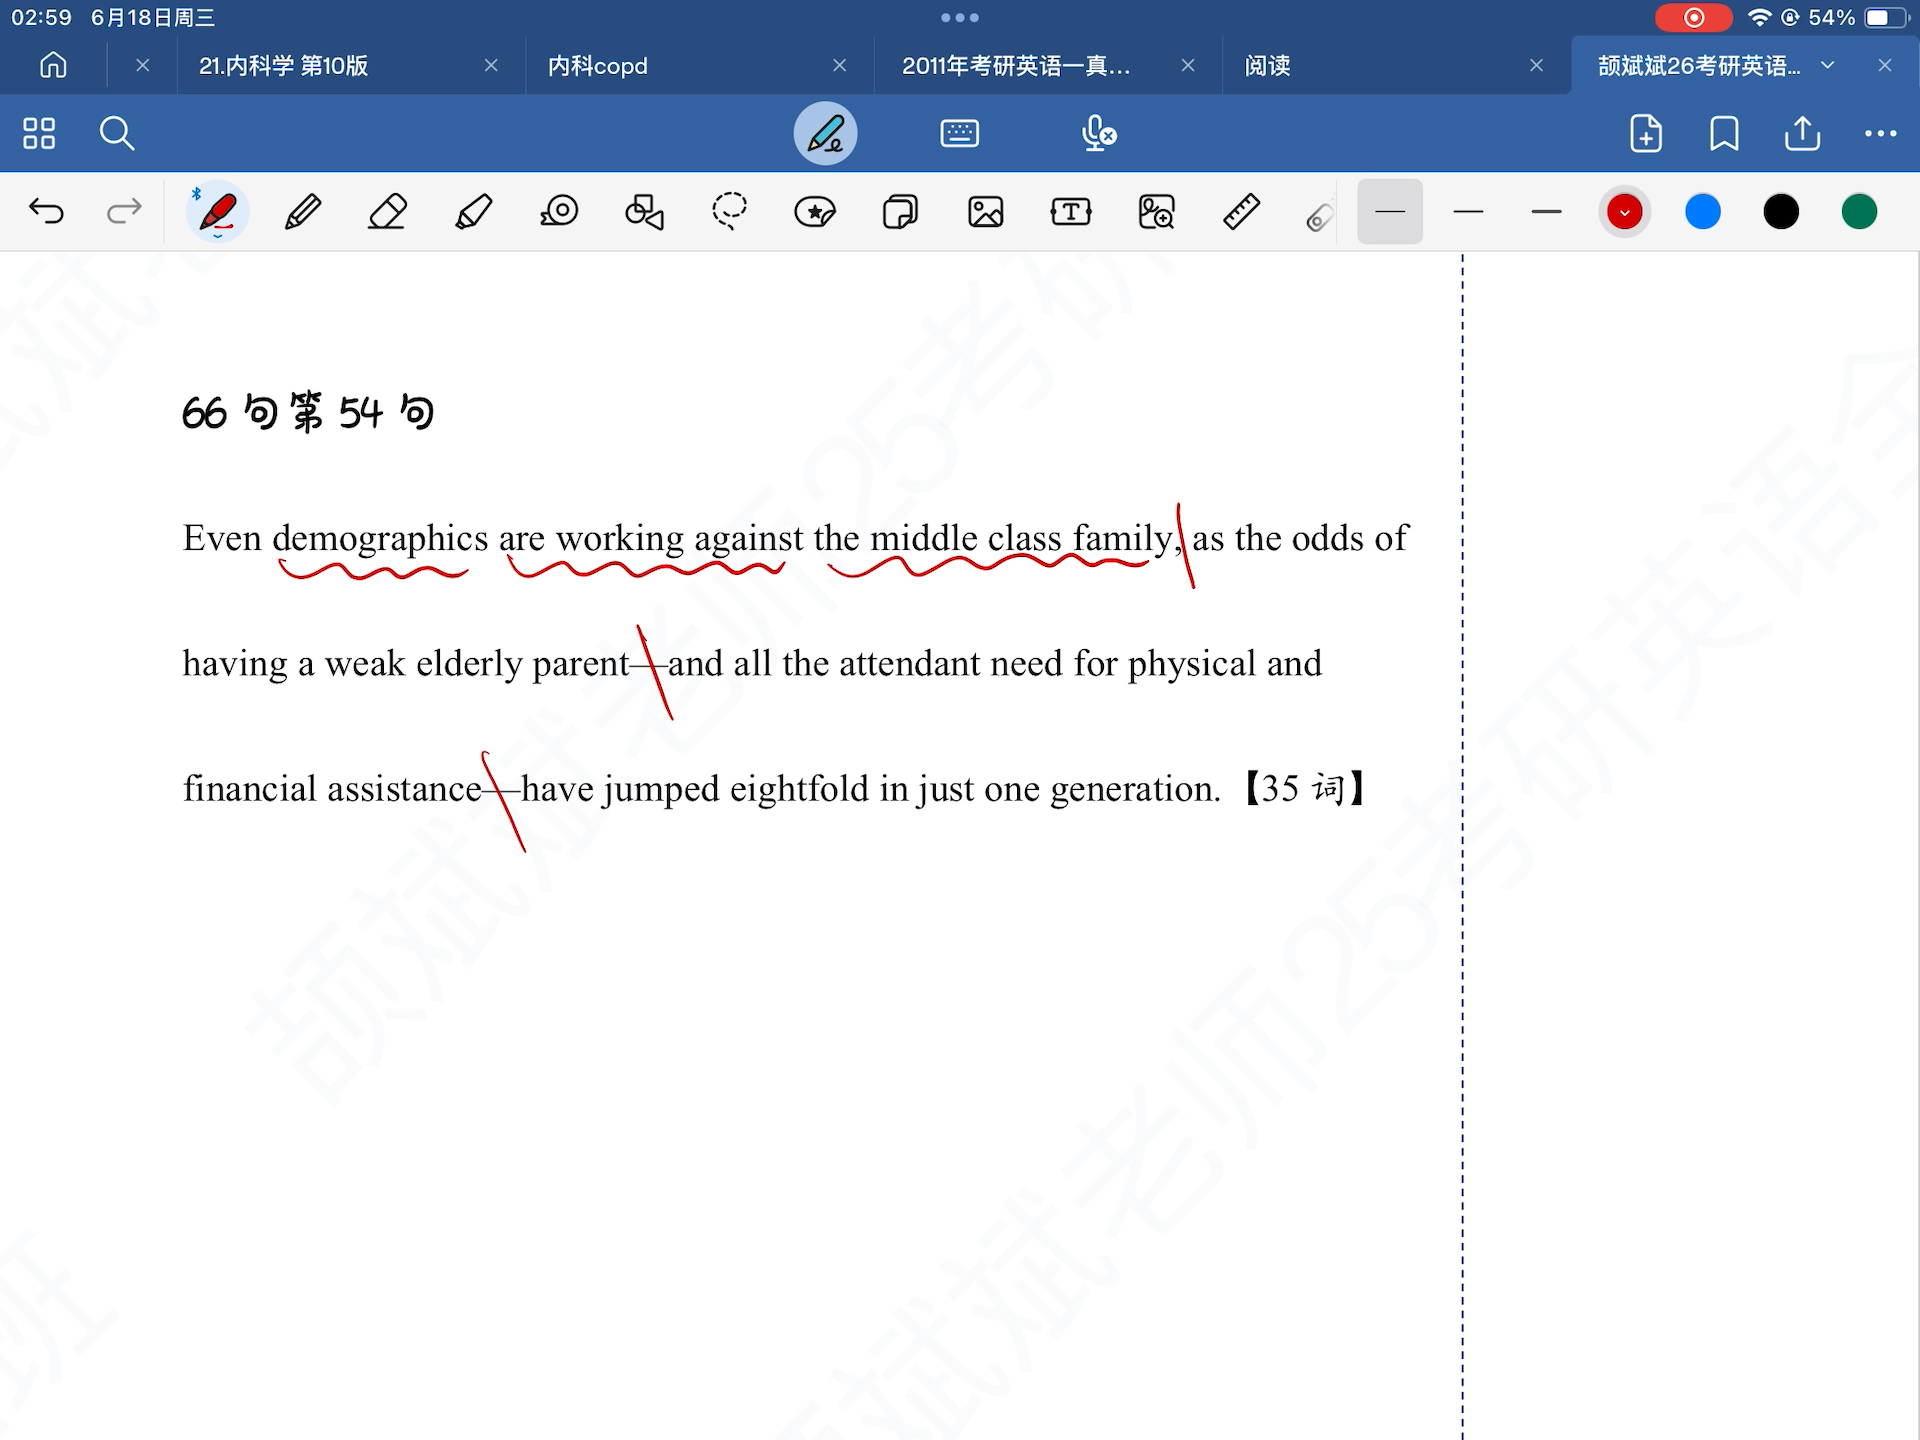Tap the screen recording indicator
This screenshot has width=1920, height=1440.
(x=1694, y=18)
